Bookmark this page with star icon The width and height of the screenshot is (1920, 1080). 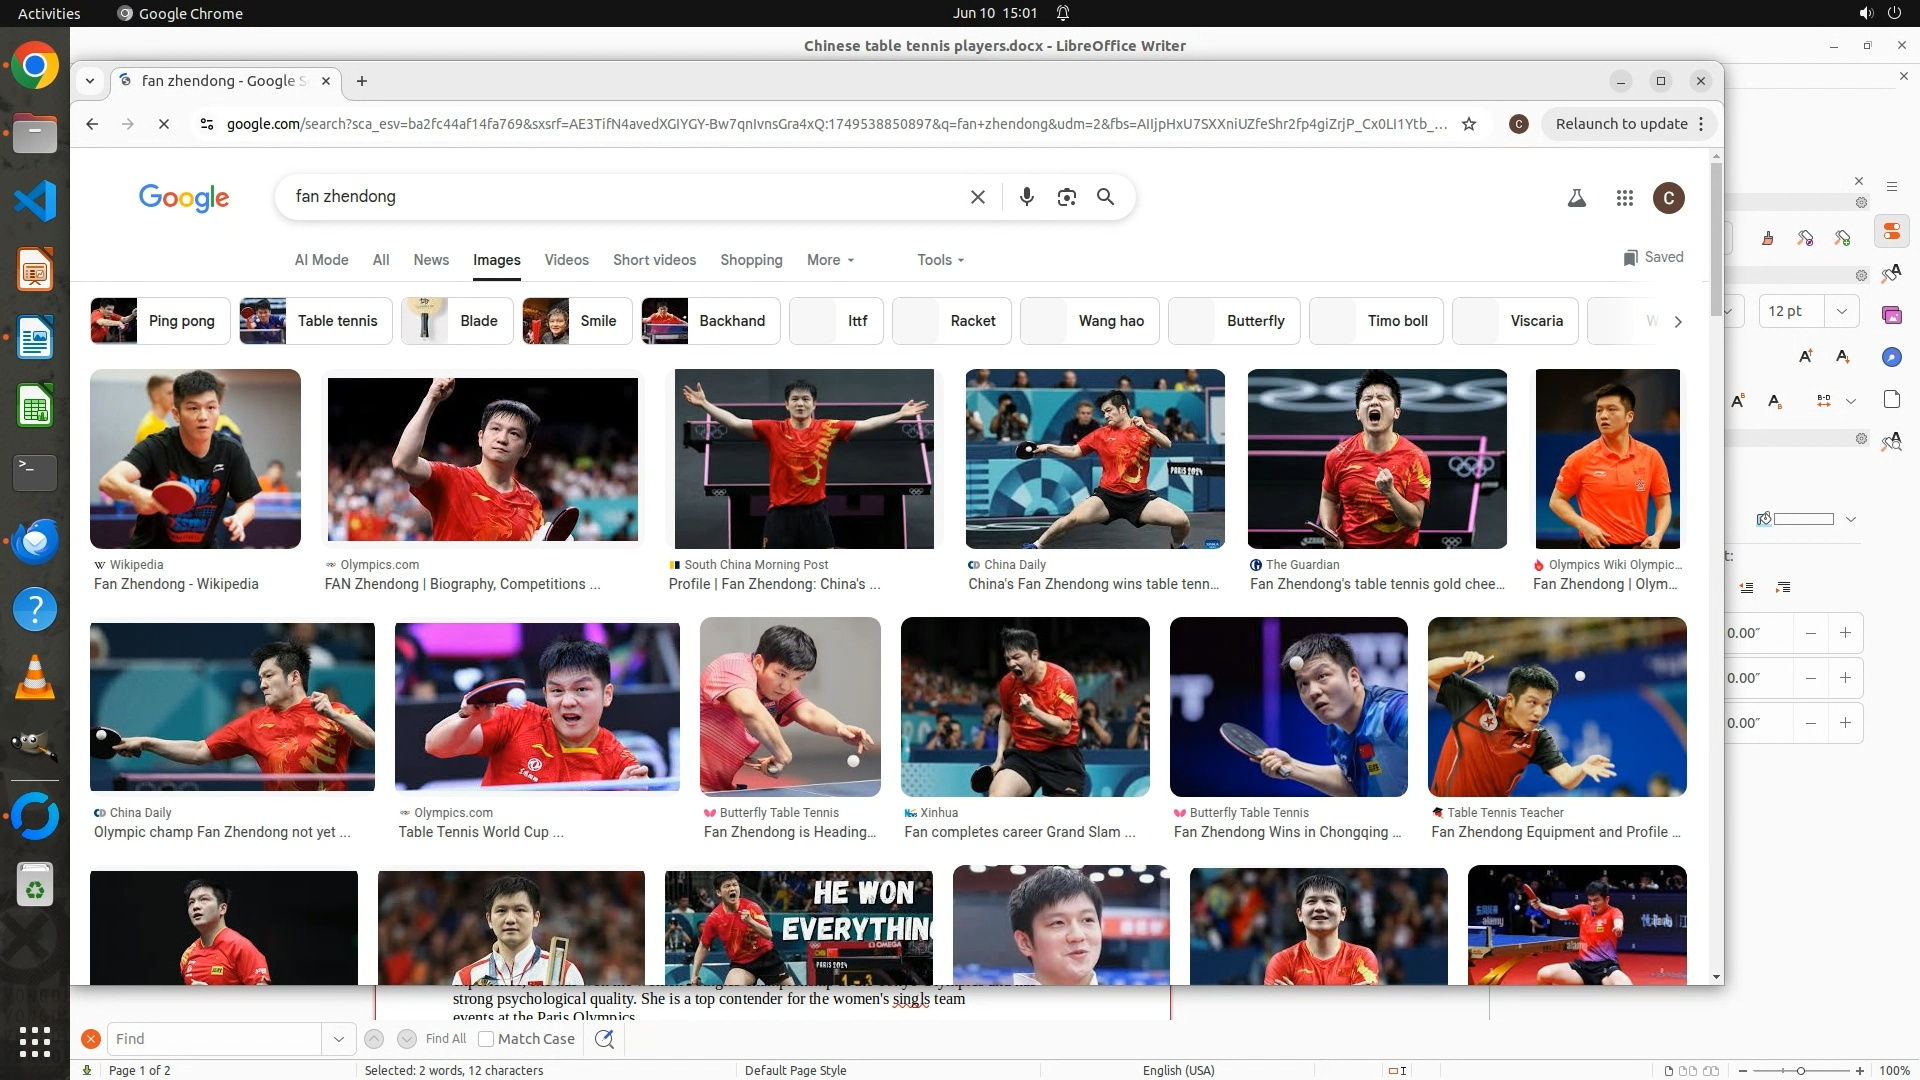1468,124
